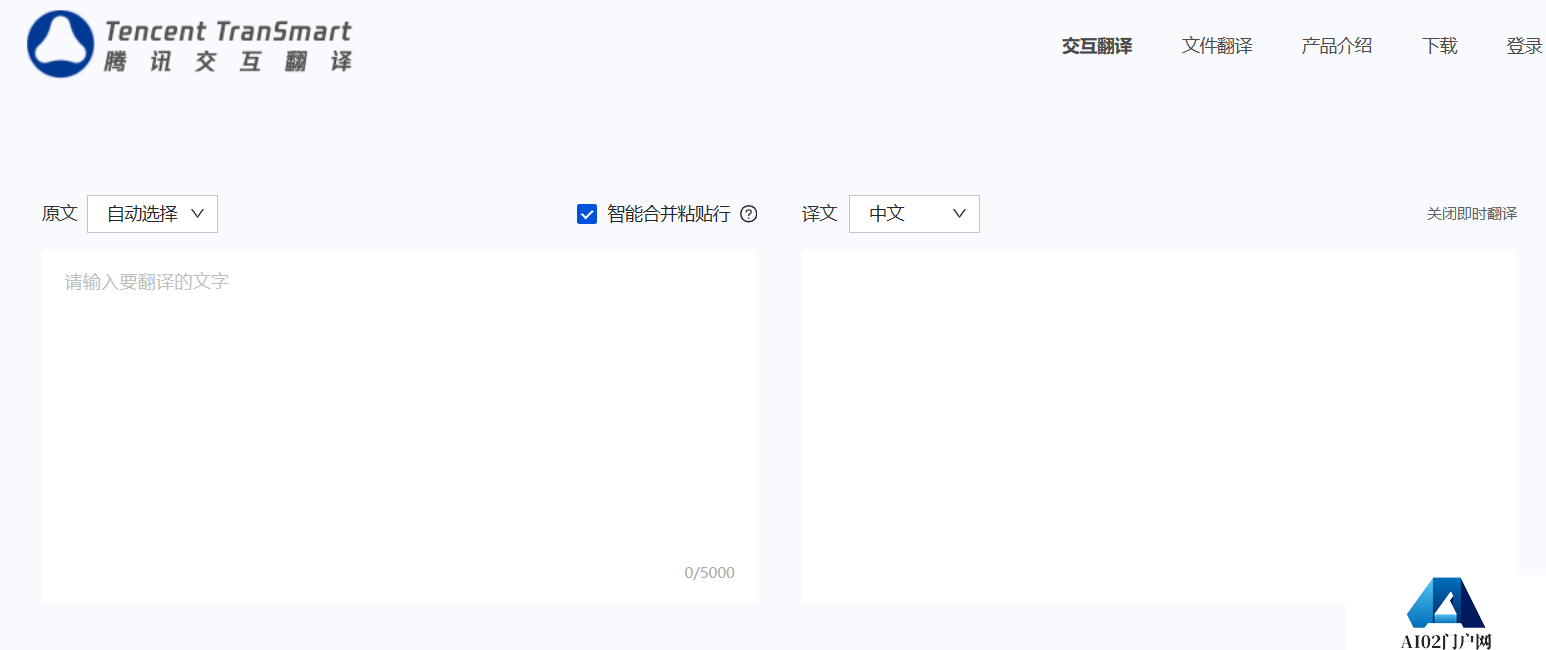
Task: Click the Tencent TranSmart logo
Action: pyautogui.click(x=190, y=45)
